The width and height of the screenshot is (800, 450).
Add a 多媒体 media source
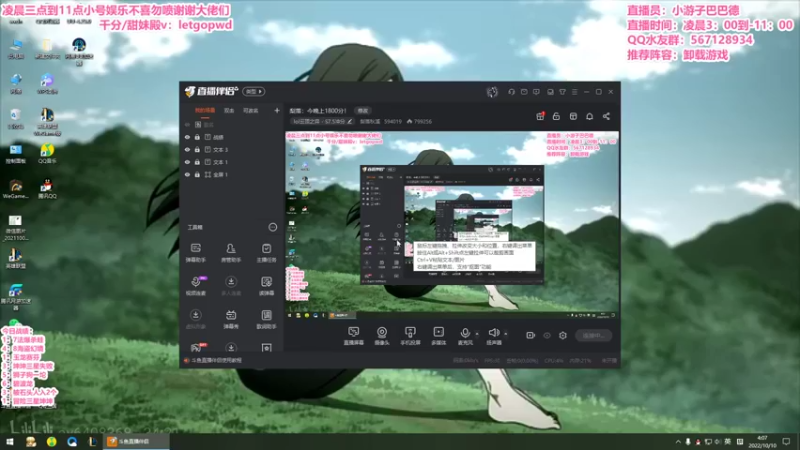(438, 336)
